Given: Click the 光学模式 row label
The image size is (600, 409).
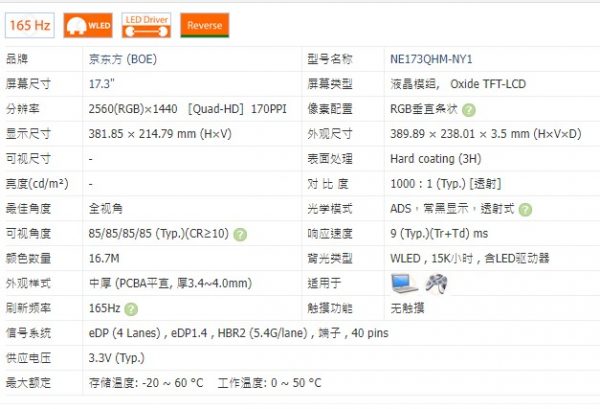Looking at the screenshot, I should pyautogui.click(x=329, y=209).
